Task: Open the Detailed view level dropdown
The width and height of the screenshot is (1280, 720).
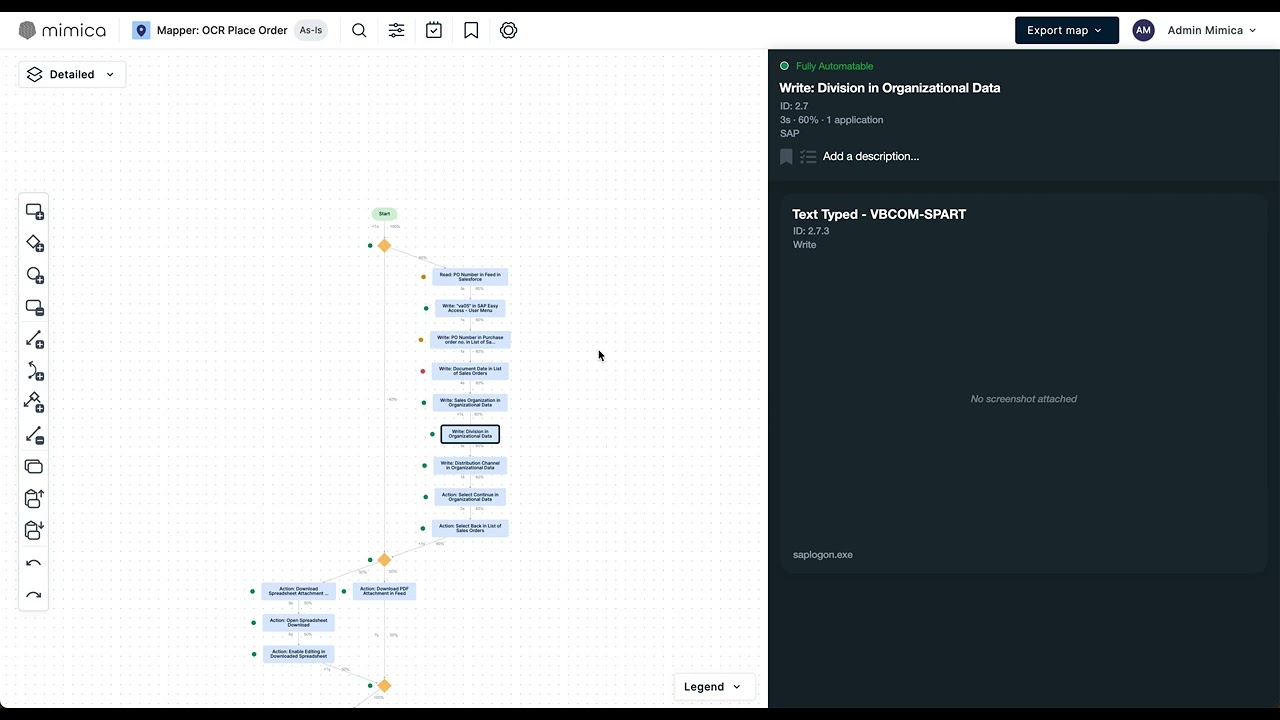Action: point(72,74)
